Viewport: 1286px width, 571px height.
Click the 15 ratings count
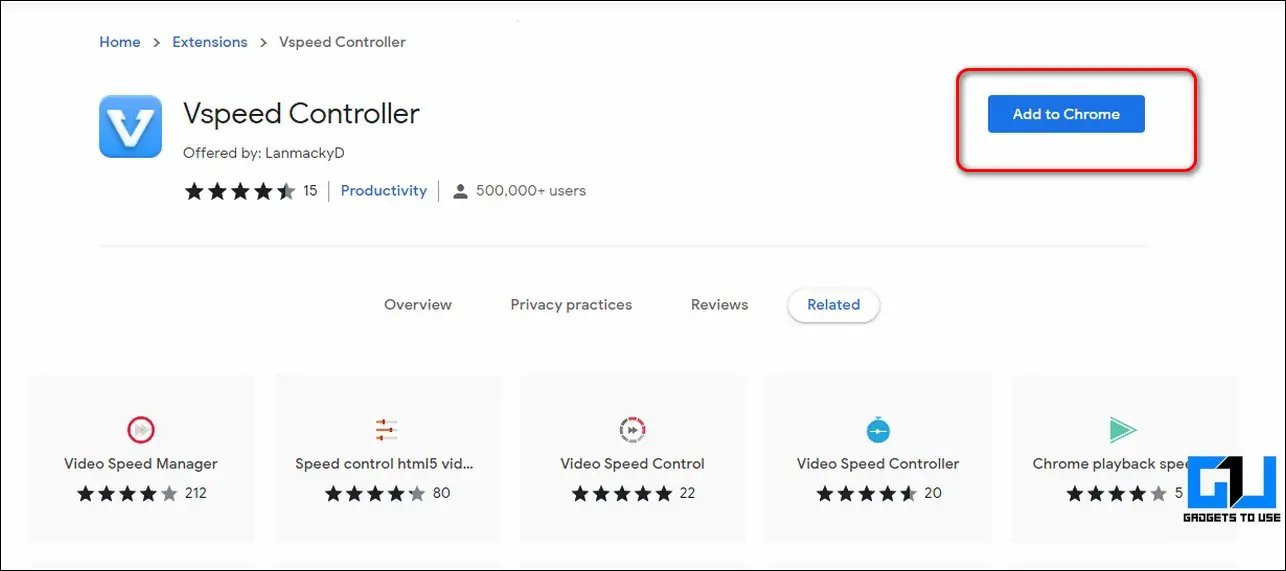pos(310,190)
